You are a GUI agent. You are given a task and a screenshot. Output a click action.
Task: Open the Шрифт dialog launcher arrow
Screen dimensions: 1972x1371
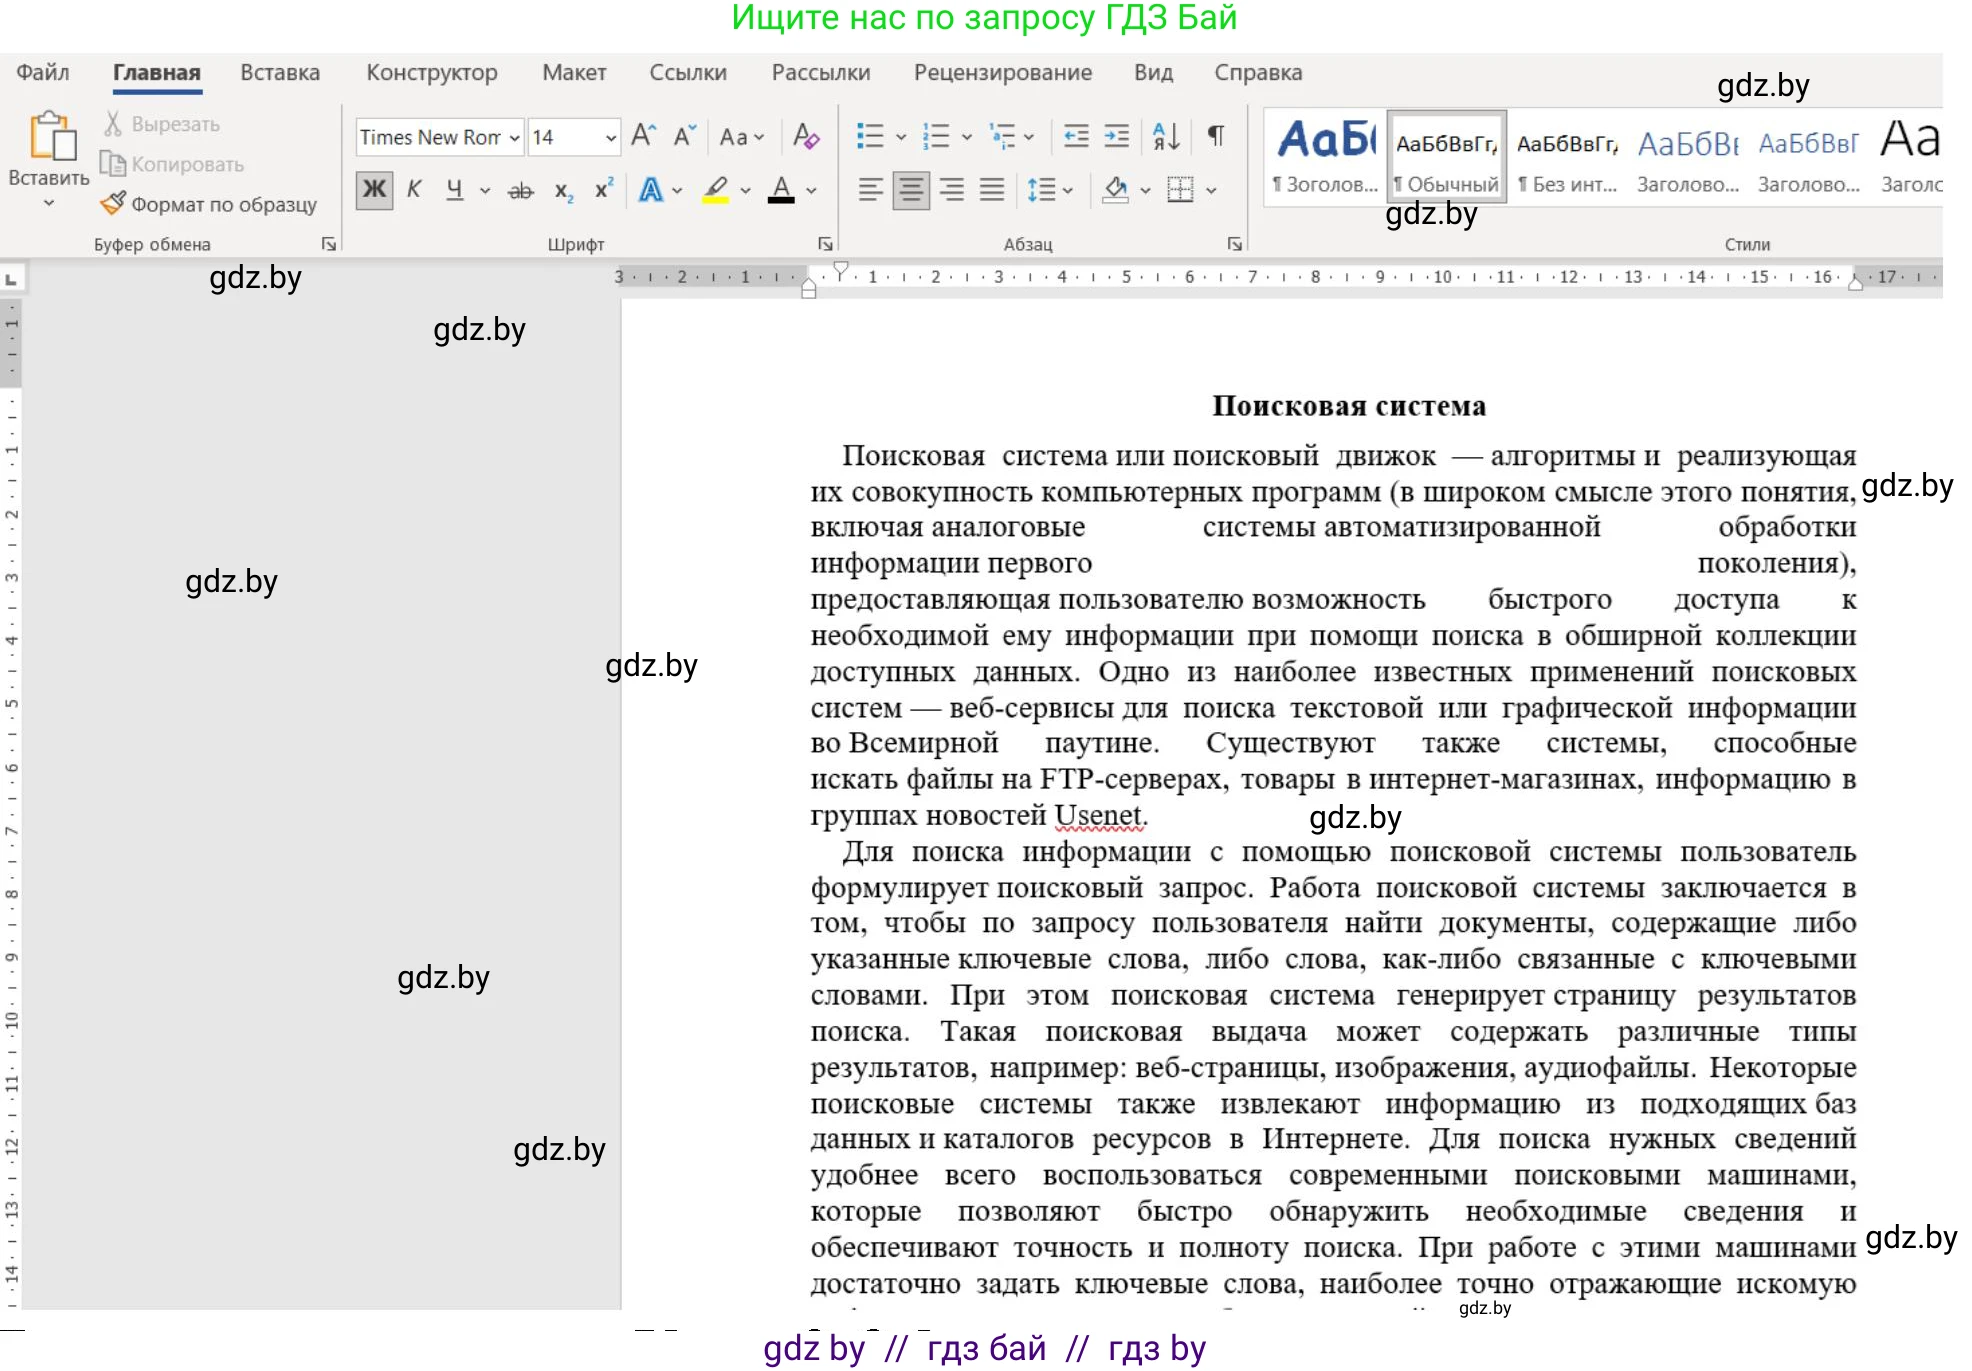tap(826, 243)
